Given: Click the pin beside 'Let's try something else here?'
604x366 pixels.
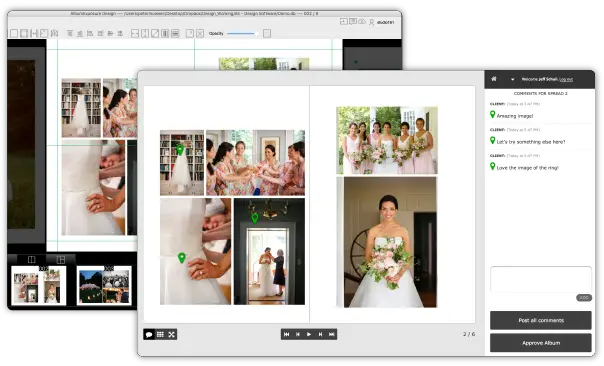Looking at the screenshot, I should (x=492, y=140).
